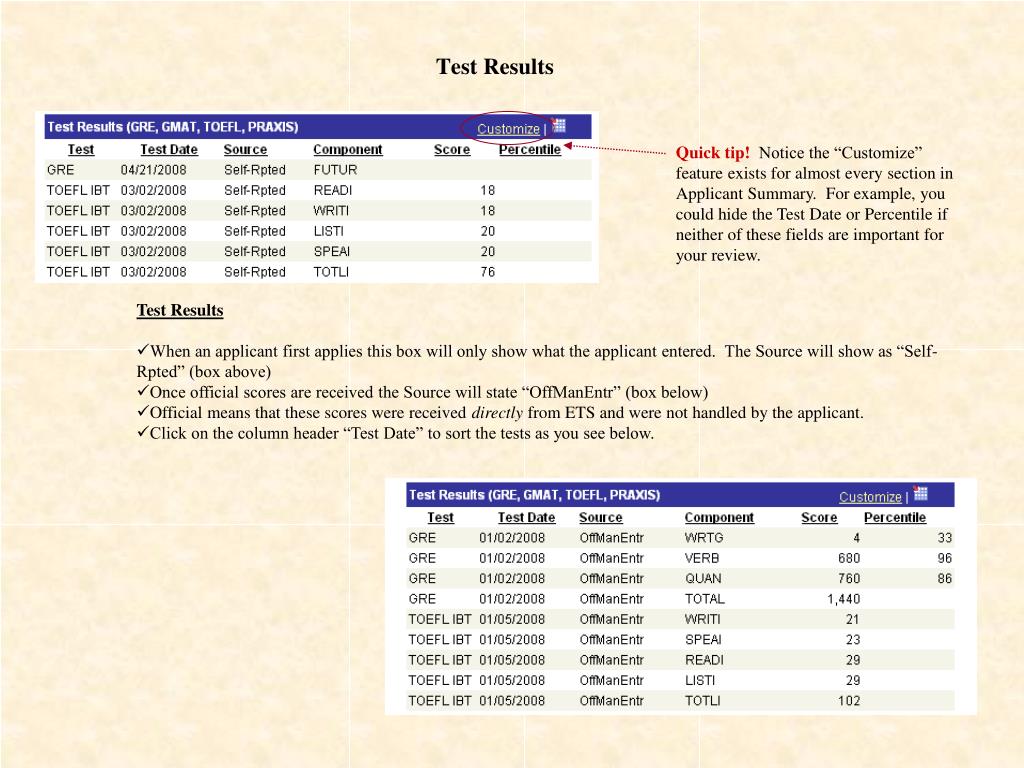Viewport: 1024px width, 768px height.
Task: Sort lower table by Test Date header
Action: point(526,517)
